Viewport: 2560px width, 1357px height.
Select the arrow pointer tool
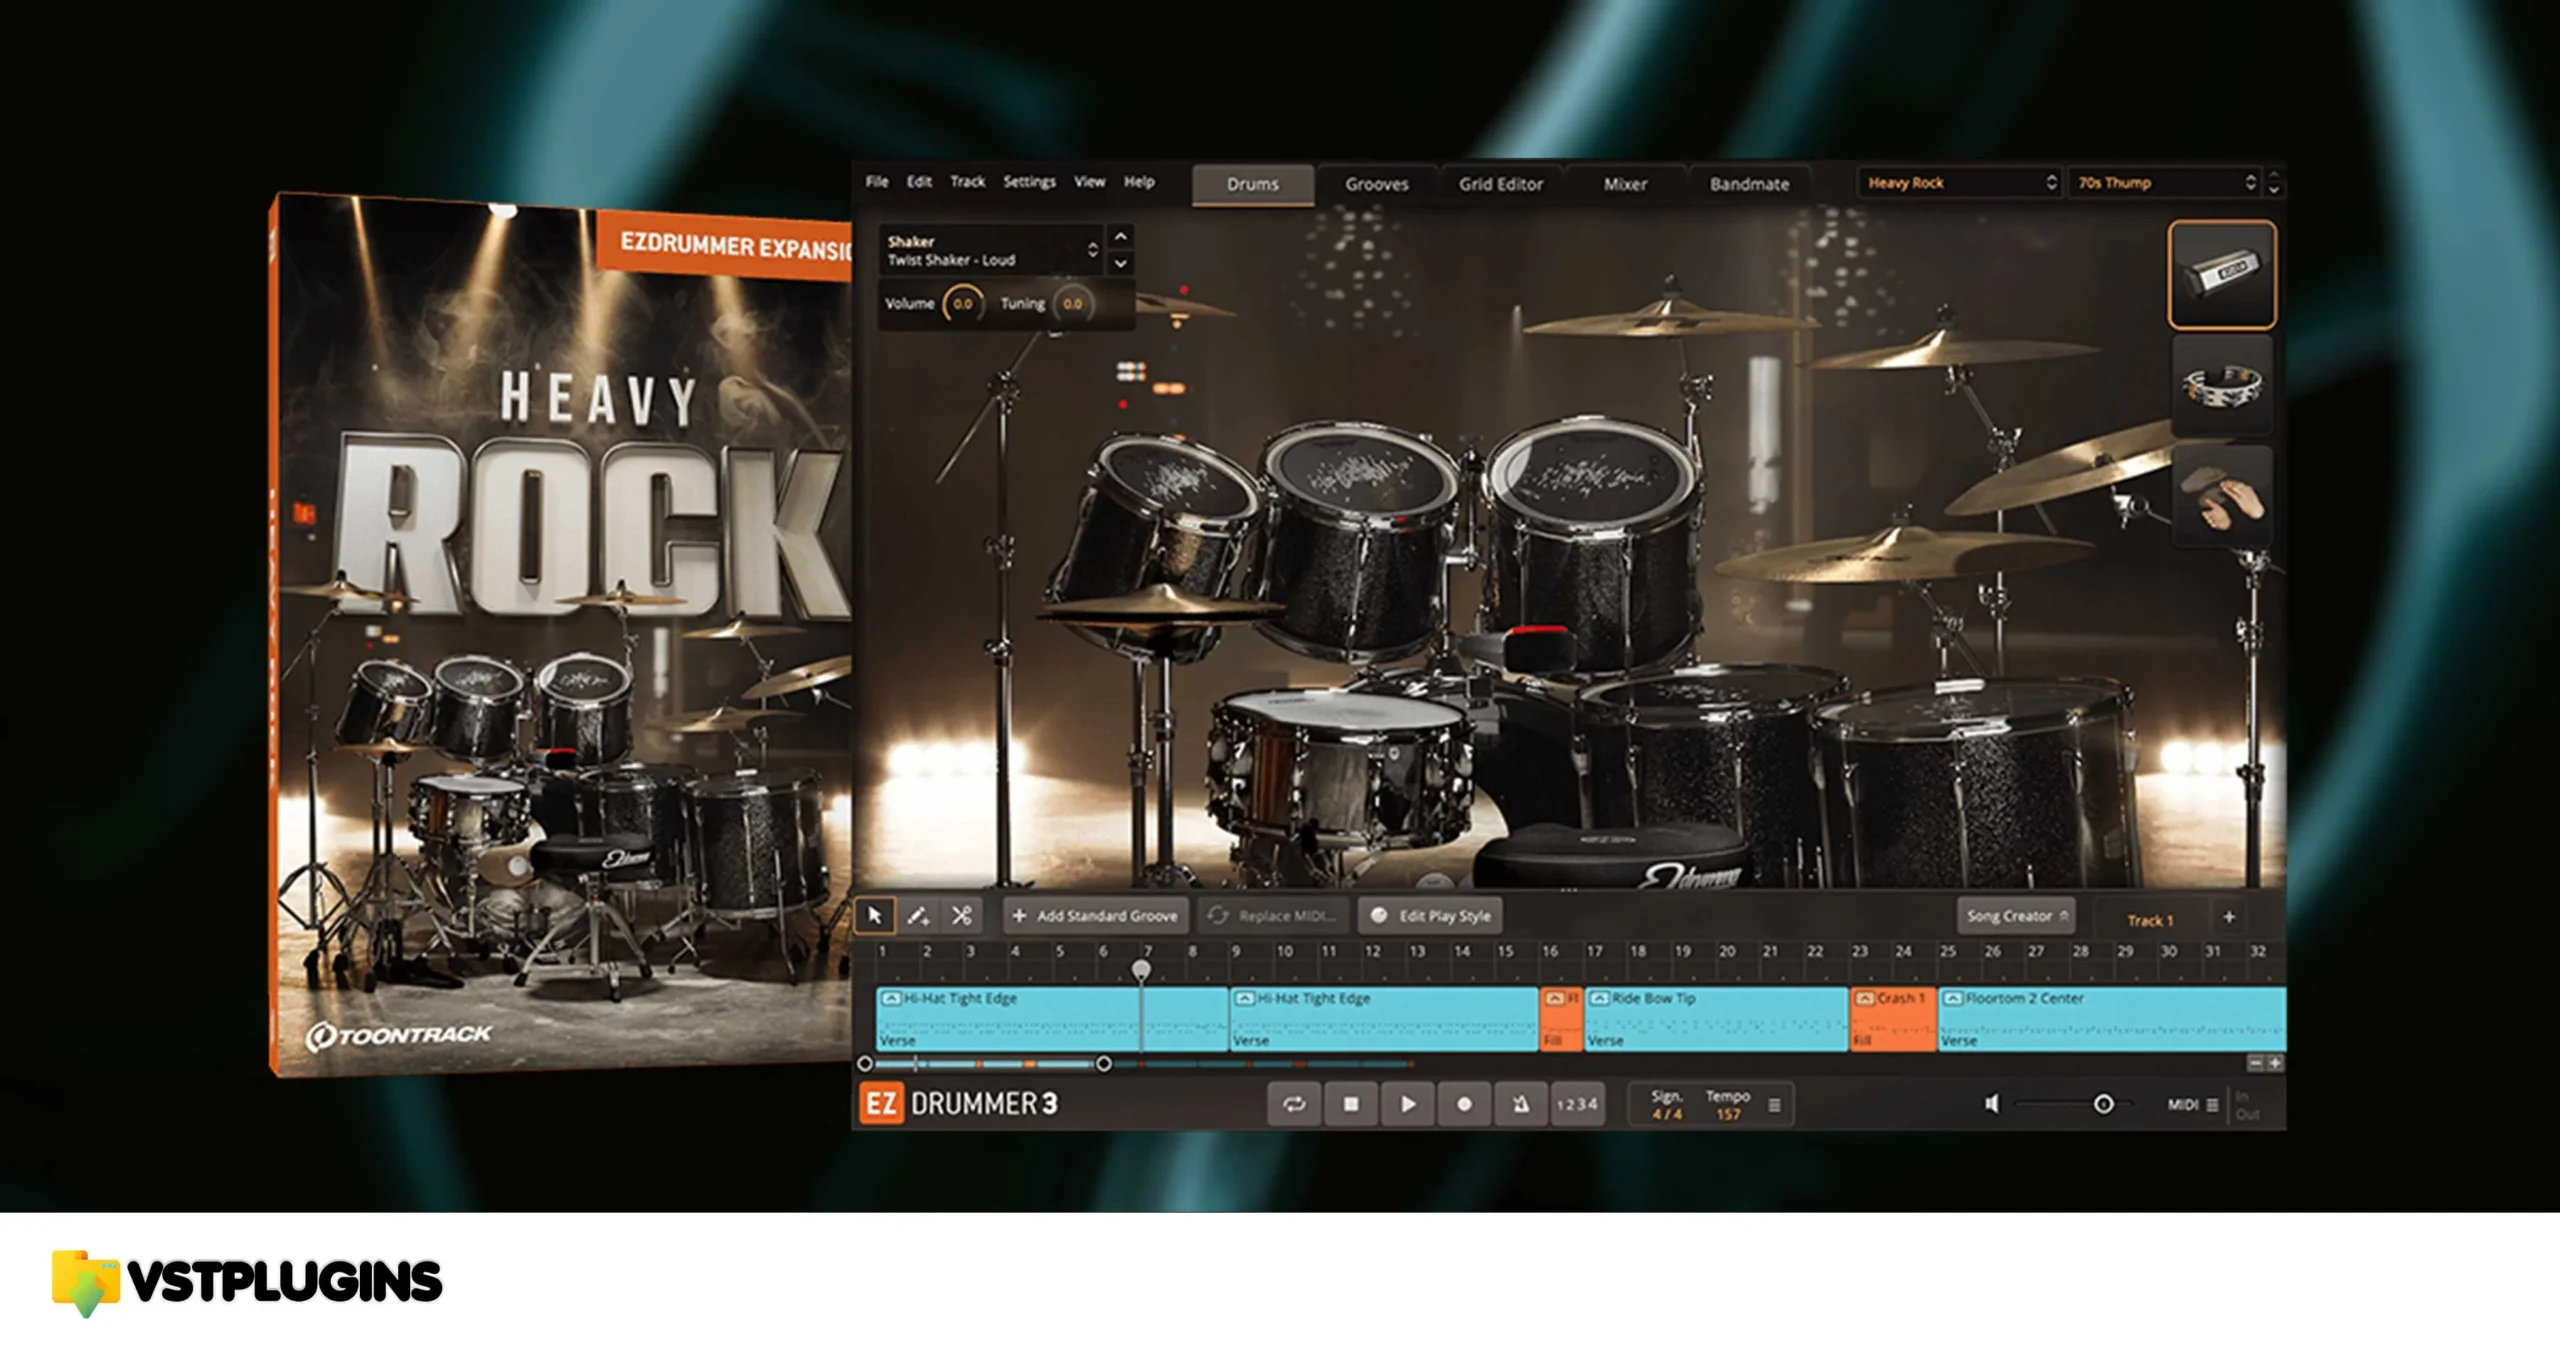(x=875, y=916)
